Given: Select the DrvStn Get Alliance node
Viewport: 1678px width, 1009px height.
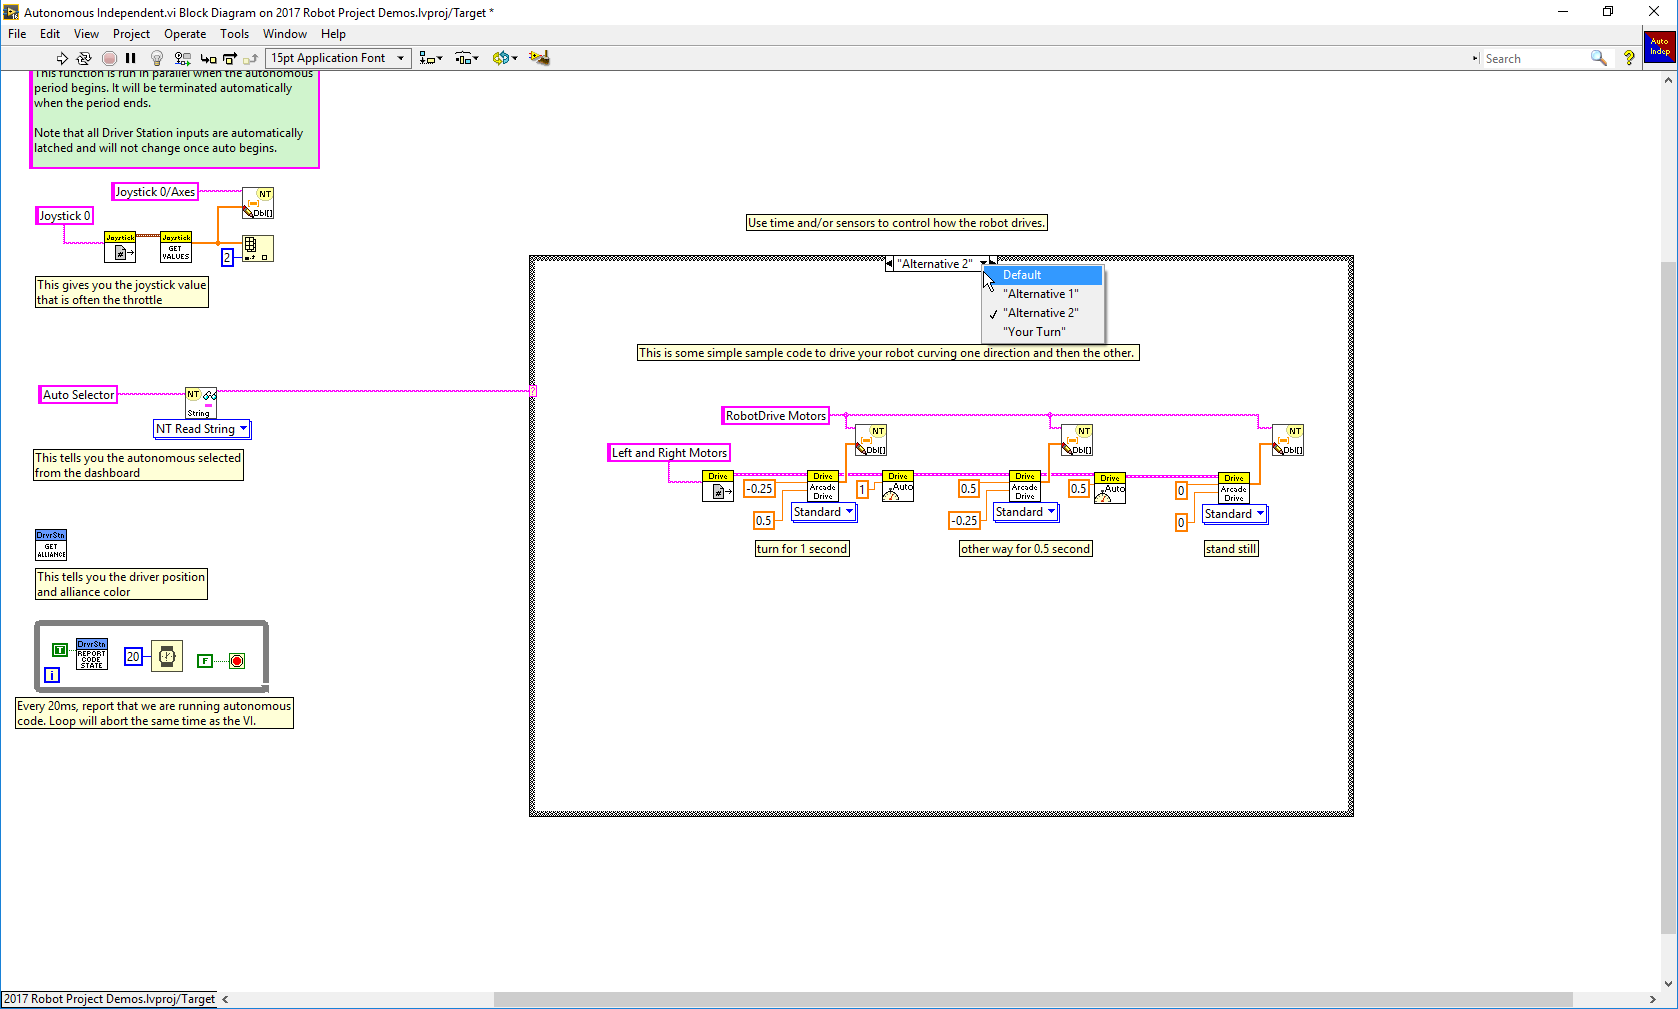Looking at the screenshot, I should point(51,545).
